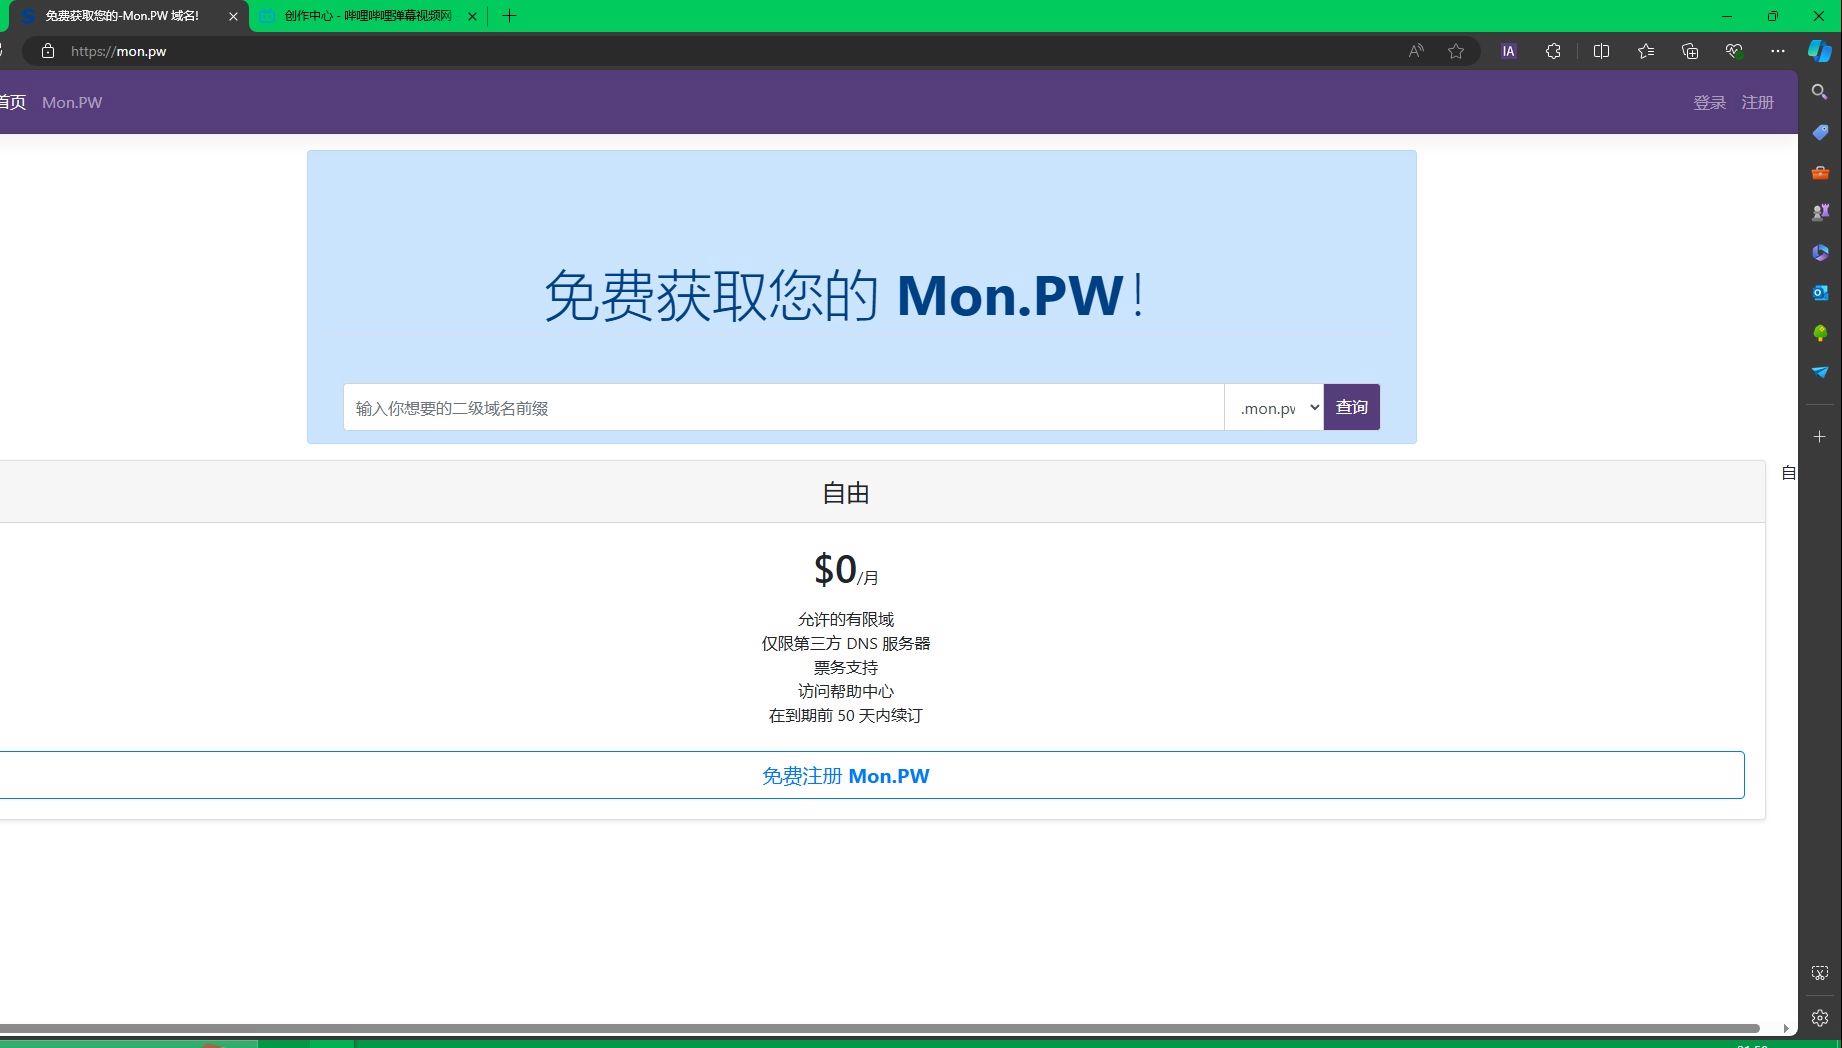1842x1048 pixels.
Task: Focus the domain prefix input field
Action: pyautogui.click(x=783, y=407)
